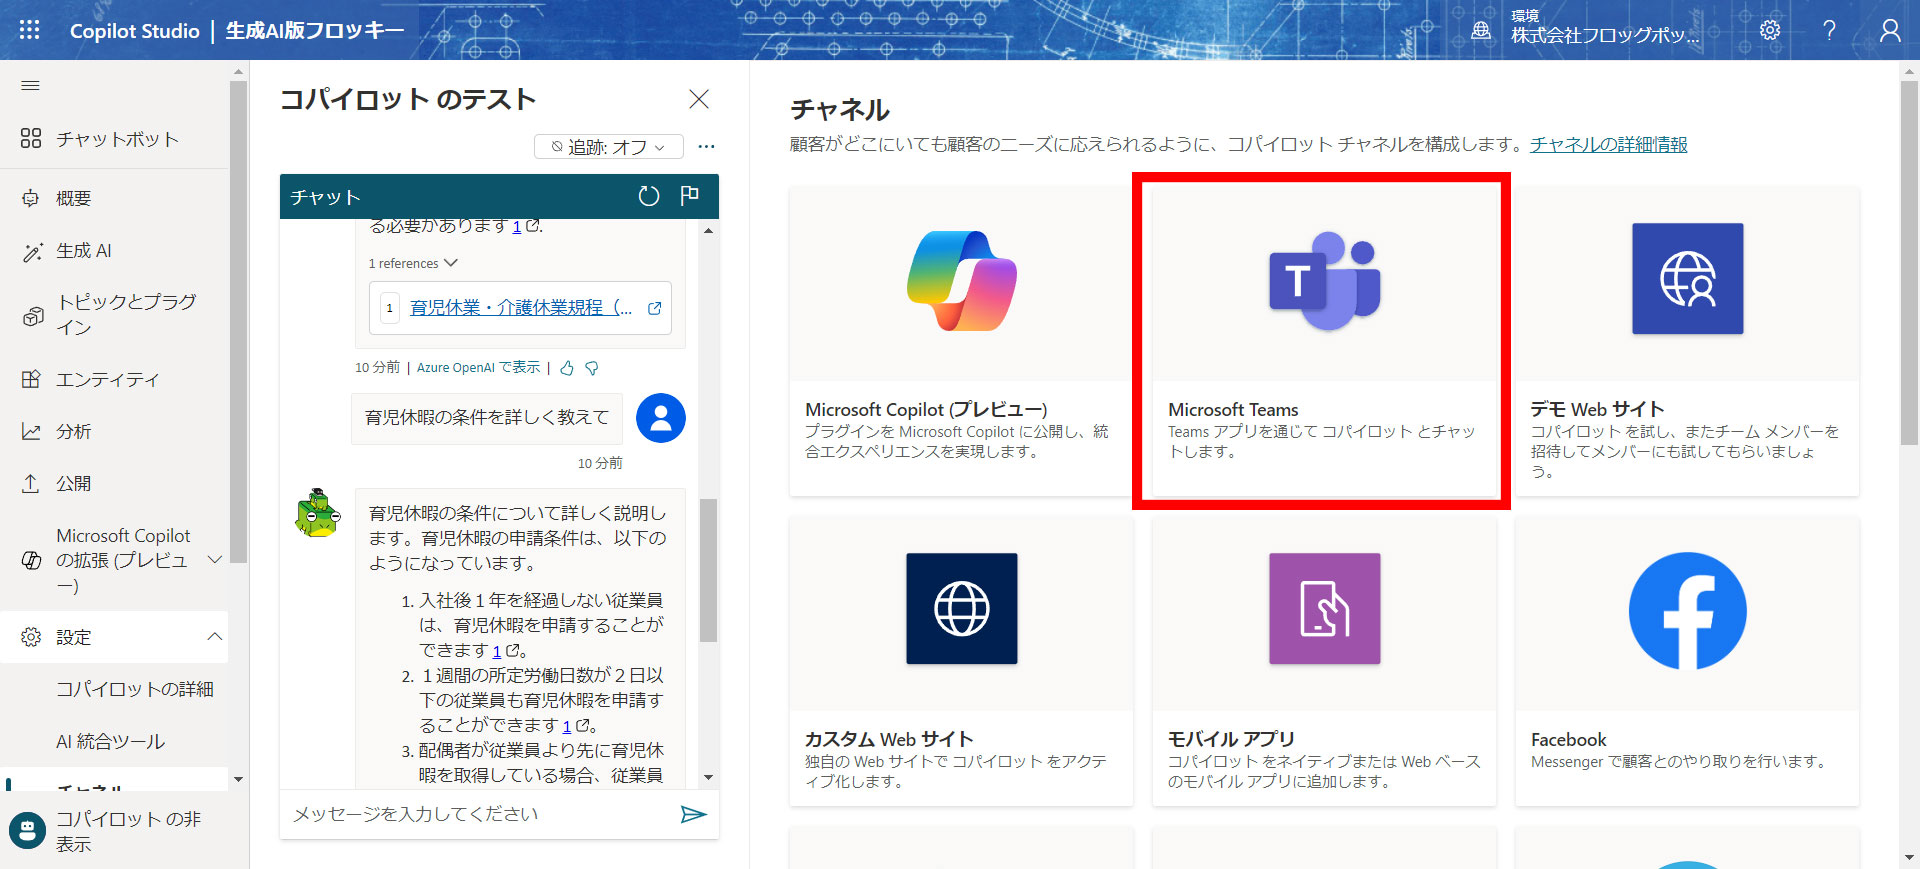
Task: Open the environment picker icon
Action: pos(1481,31)
